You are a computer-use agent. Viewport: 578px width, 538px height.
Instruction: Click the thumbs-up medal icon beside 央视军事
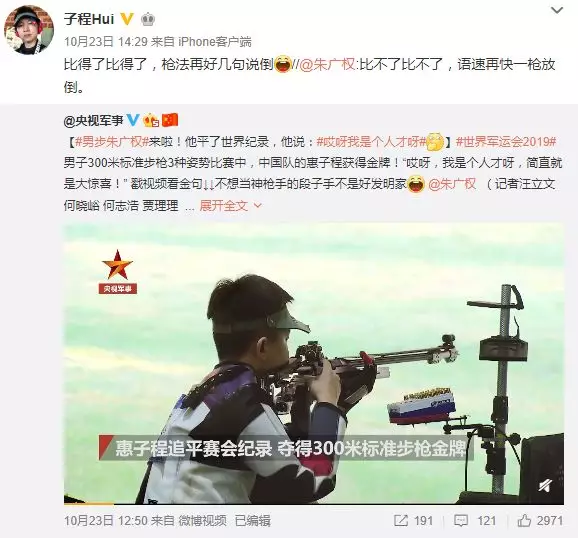click(151, 120)
